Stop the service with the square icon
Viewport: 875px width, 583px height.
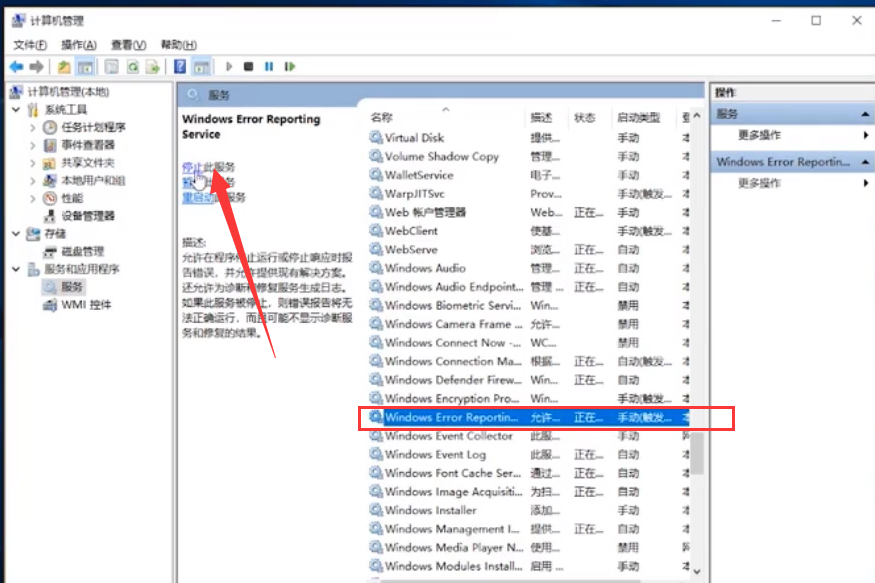tap(249, 66)
